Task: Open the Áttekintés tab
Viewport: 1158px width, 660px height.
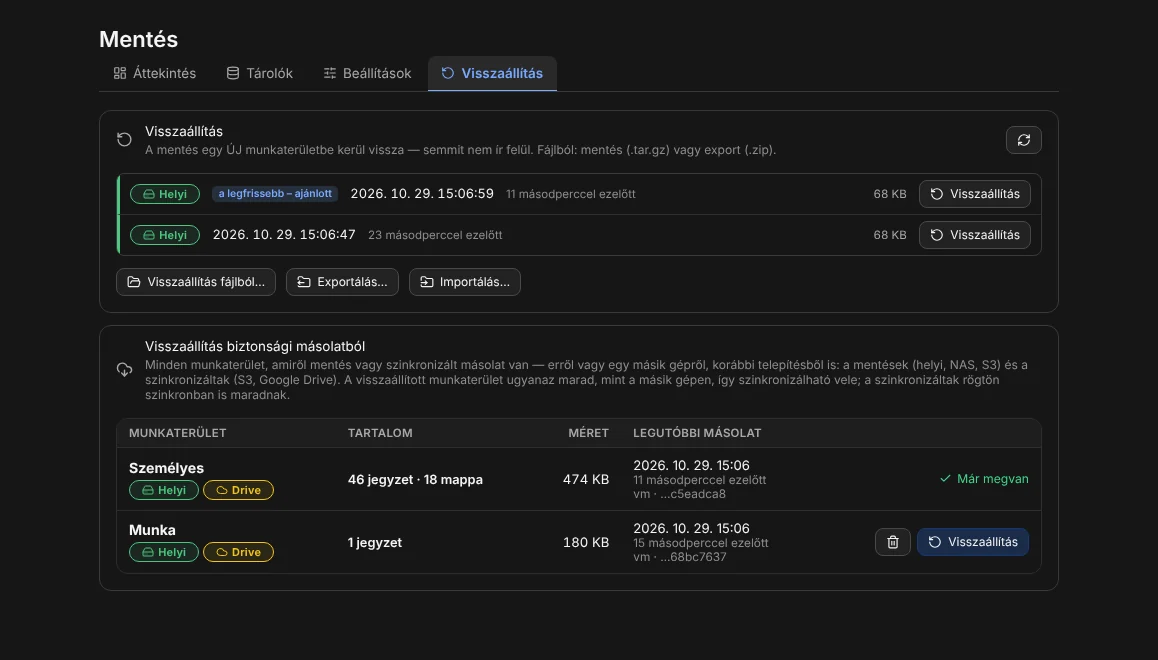Action: [x=154, y=73]
